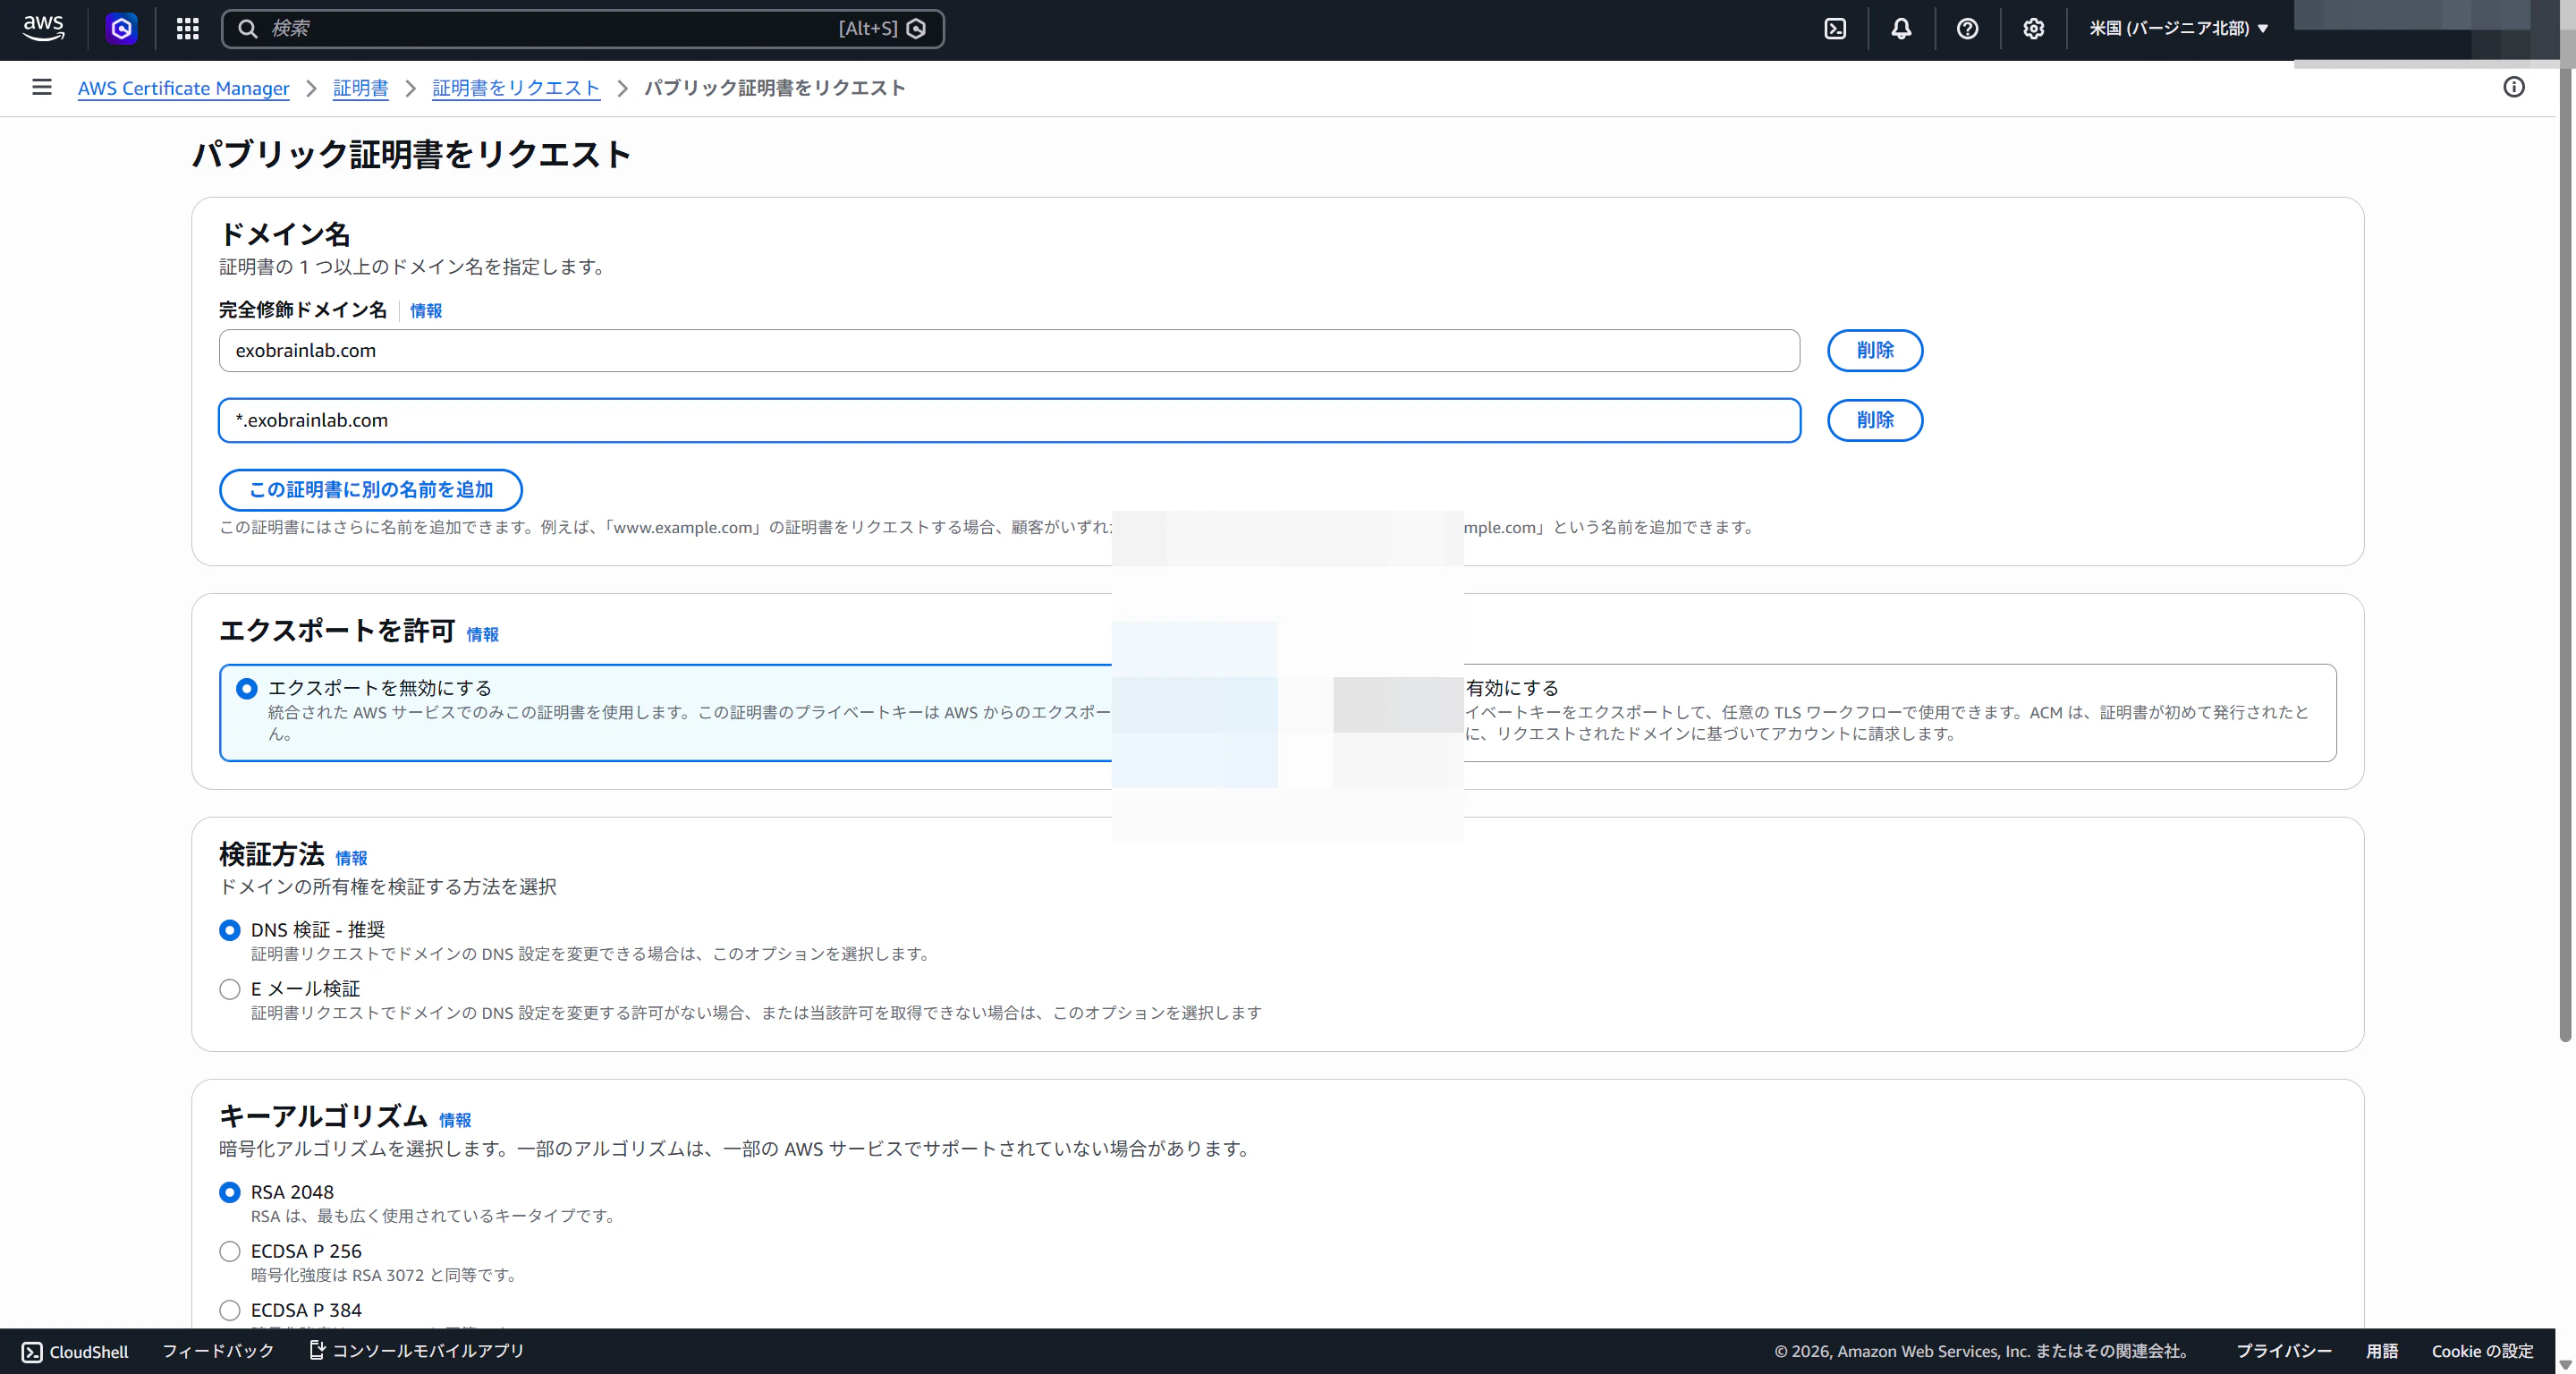
Task: Open the settings gear menu
Action: (x=2033, y=28)
